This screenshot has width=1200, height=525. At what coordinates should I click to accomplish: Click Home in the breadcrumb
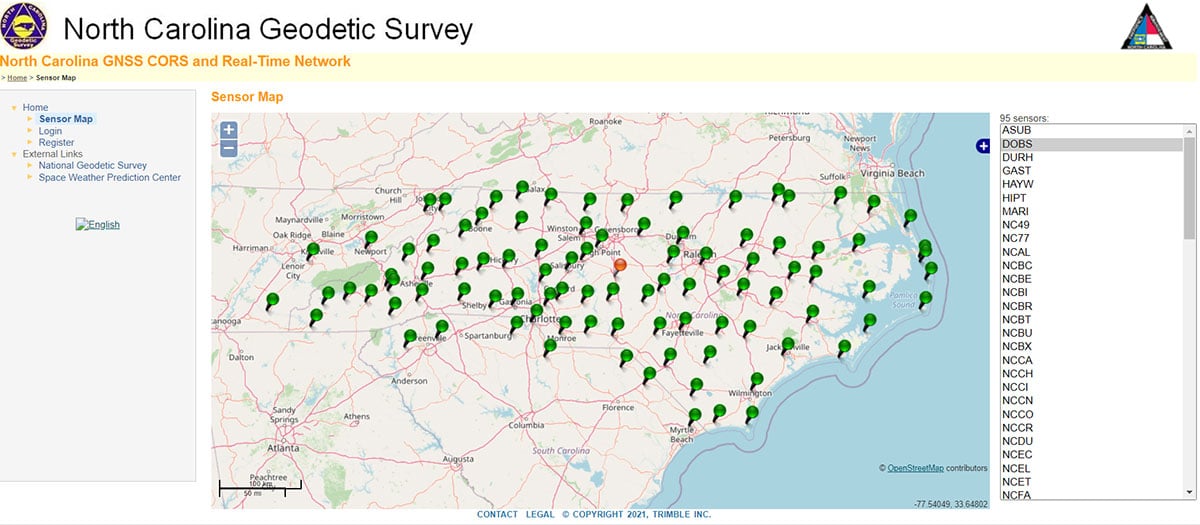[x=17, y=77]
